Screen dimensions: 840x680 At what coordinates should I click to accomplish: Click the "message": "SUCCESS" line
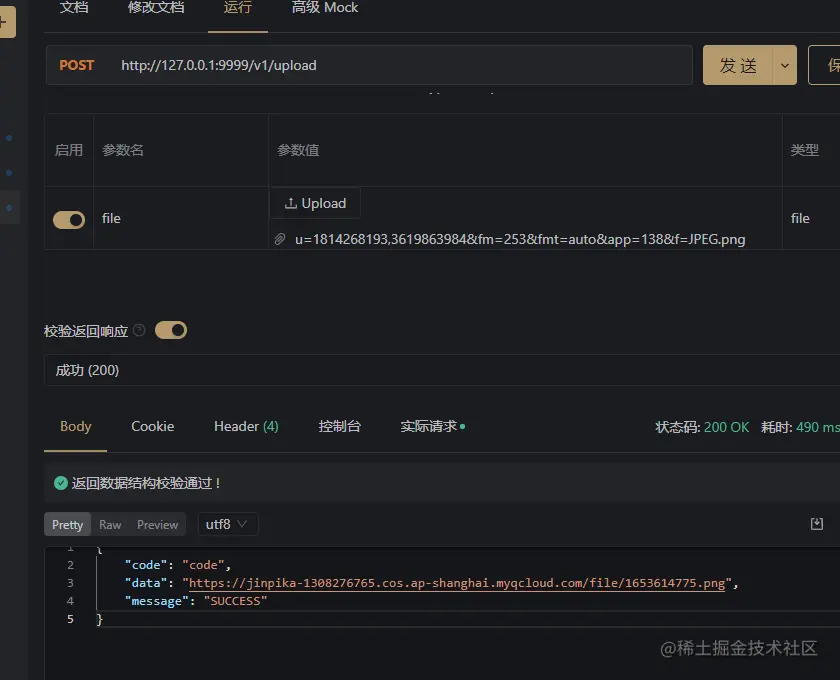point(196,601)
